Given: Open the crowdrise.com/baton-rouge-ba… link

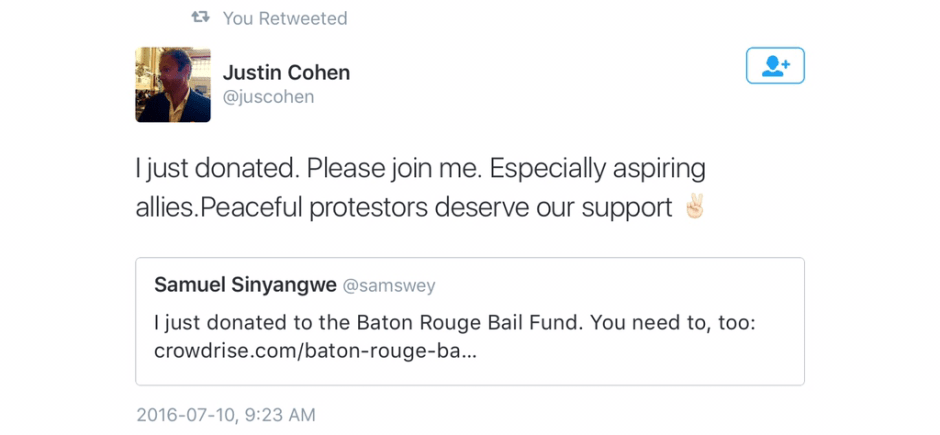Looking at the screenshot, I should coord(315,351).
